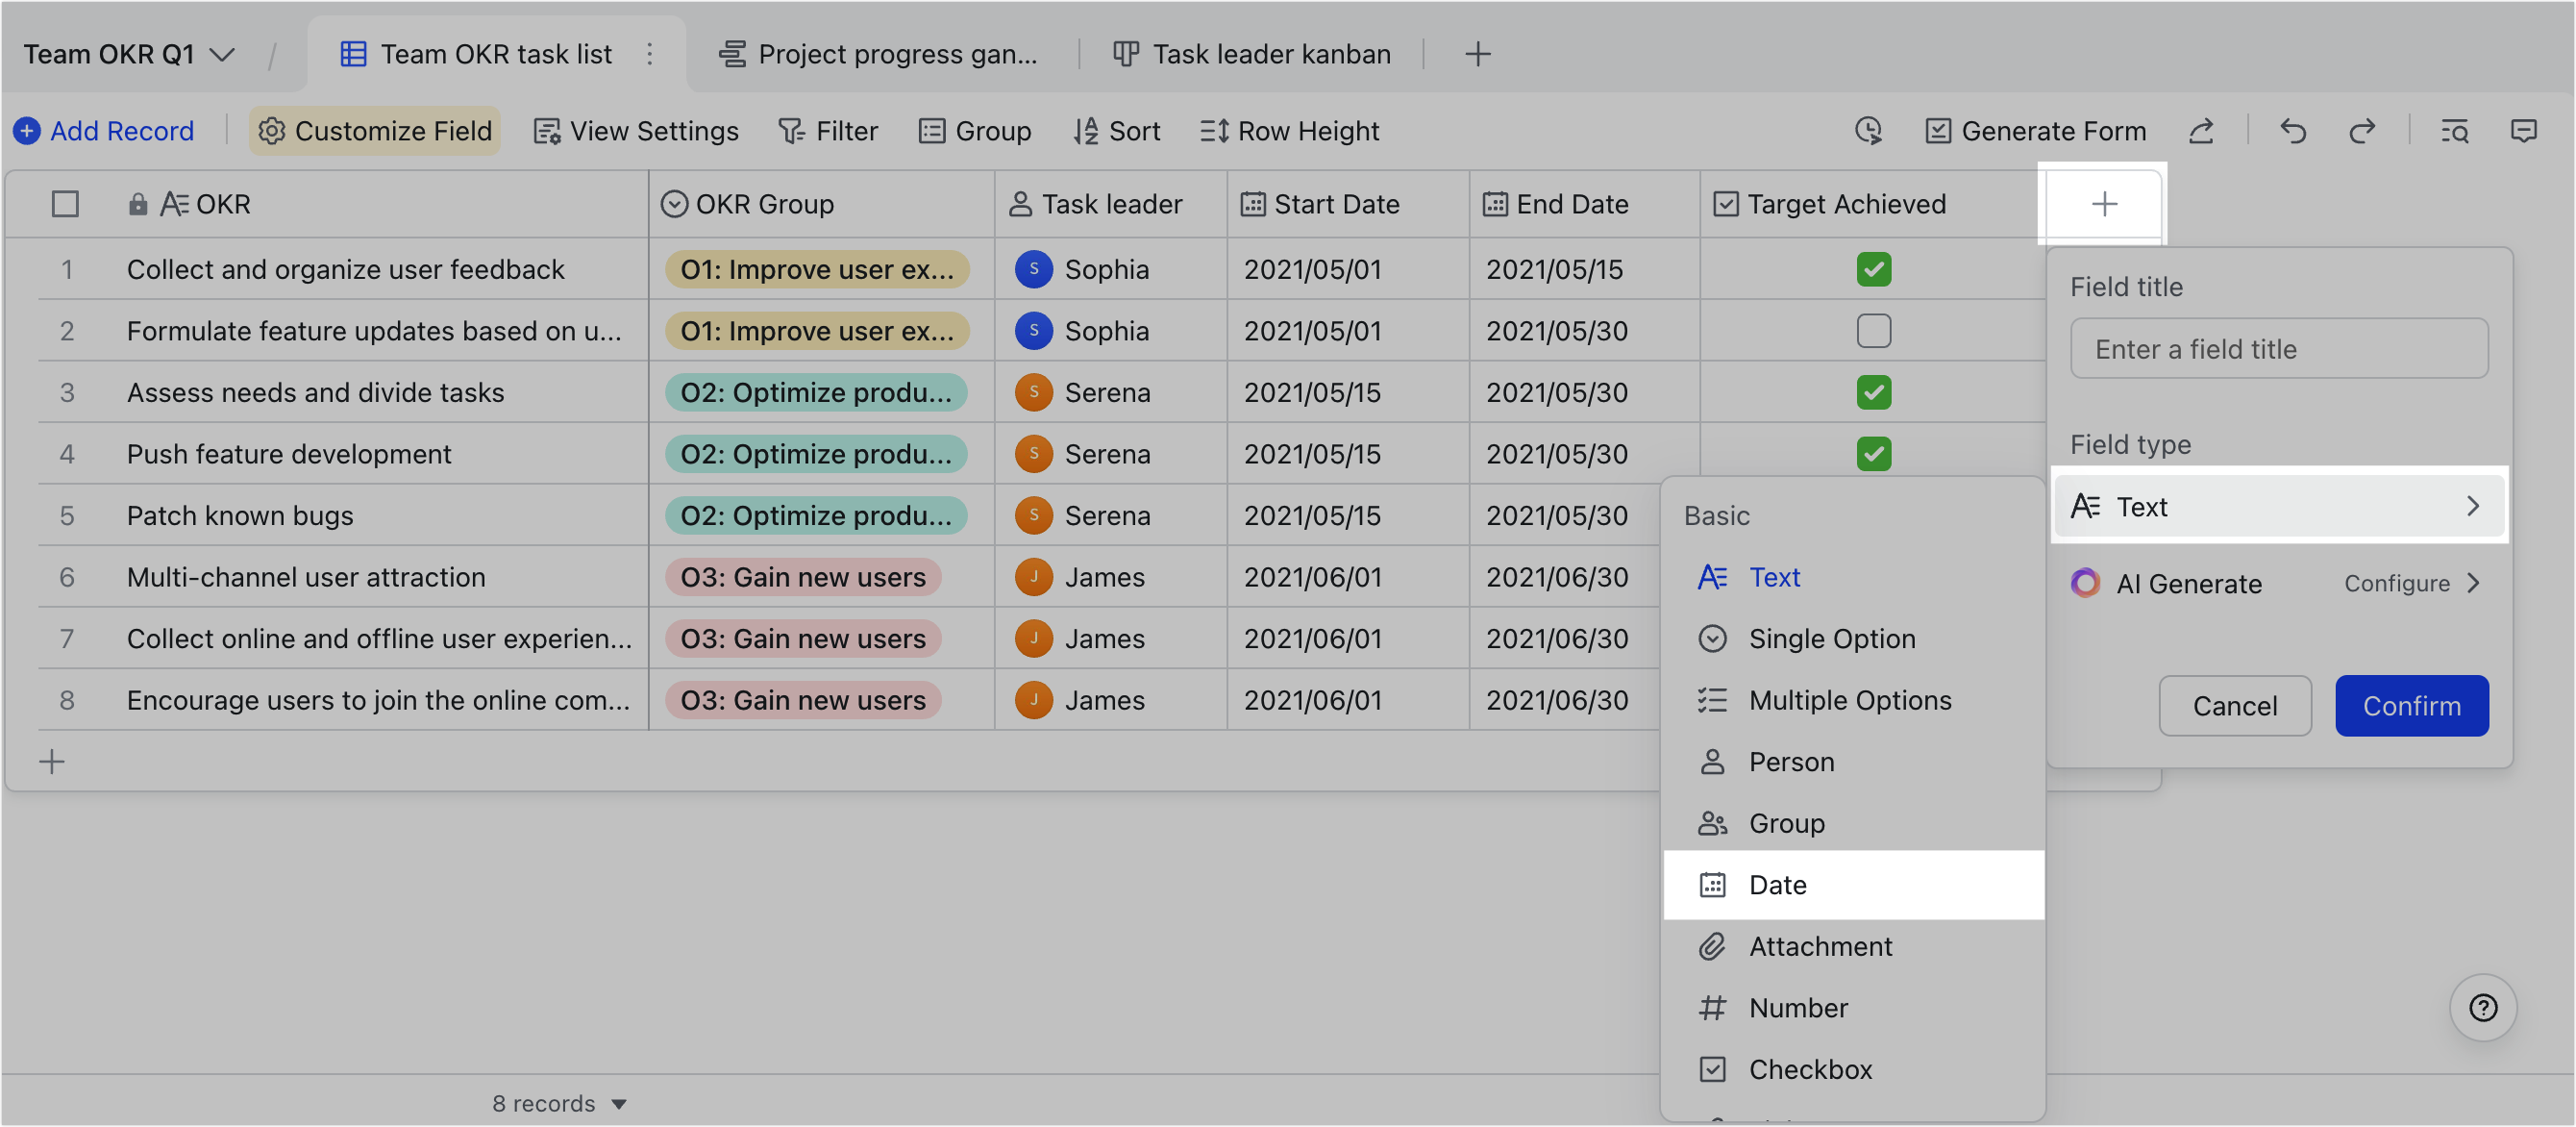2576x1127 pixels.
Task: Check Target Achieved for Formulate feature updates
Action: pyautogui.click(x=1874, y=331)
